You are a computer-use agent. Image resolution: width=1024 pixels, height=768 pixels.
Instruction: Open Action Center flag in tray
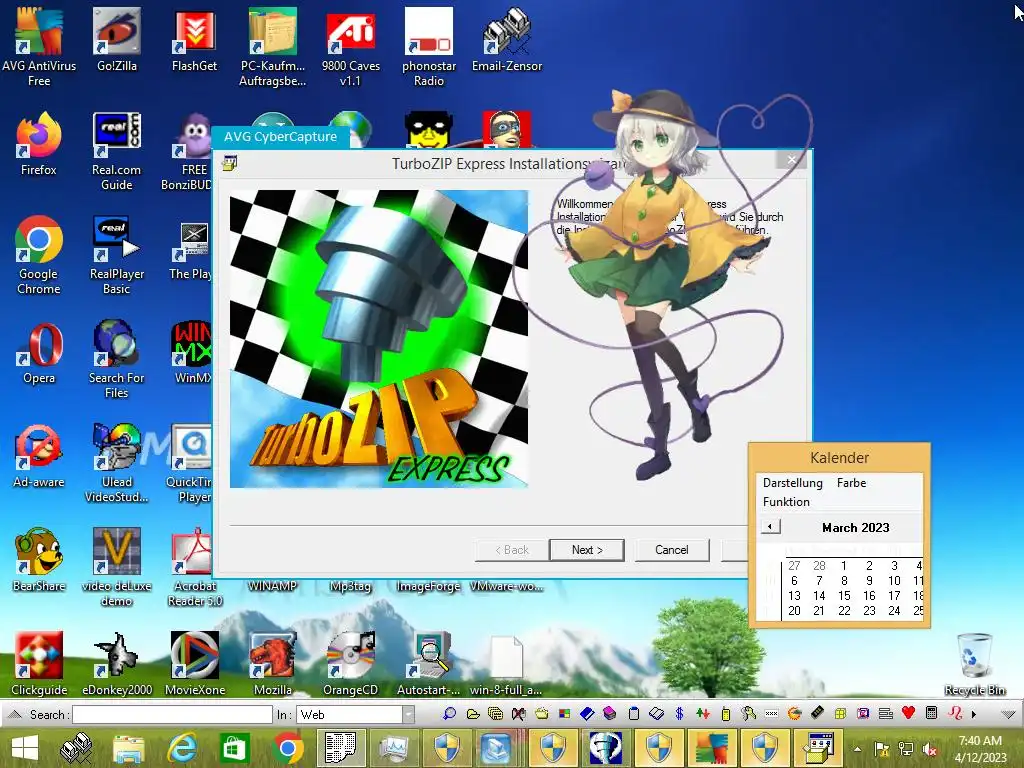(881, 749)
